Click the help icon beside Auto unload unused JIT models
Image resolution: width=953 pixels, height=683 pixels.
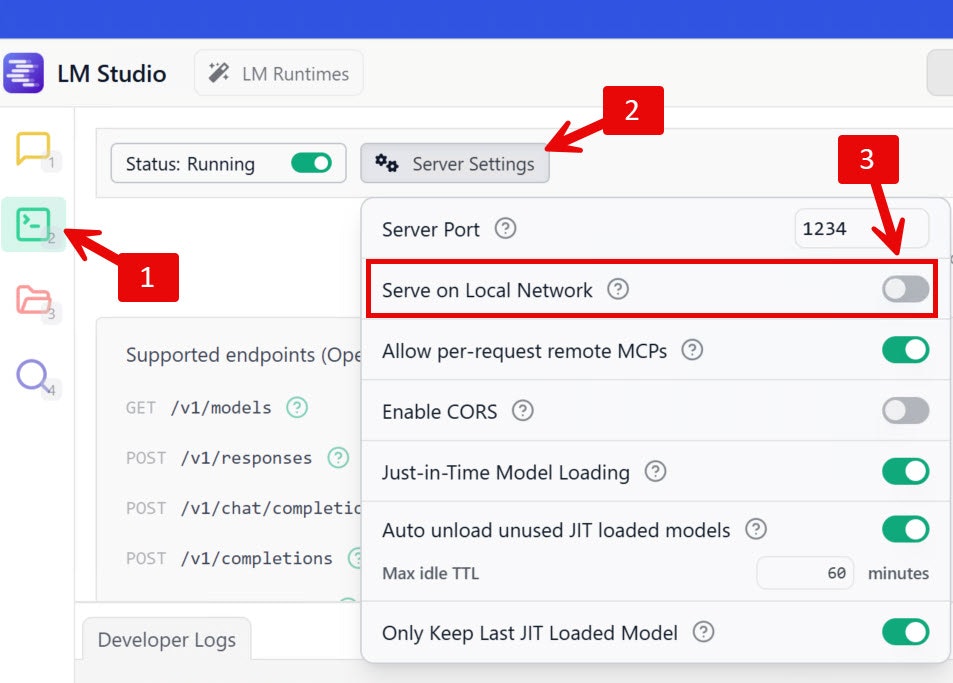click(756, 529)
